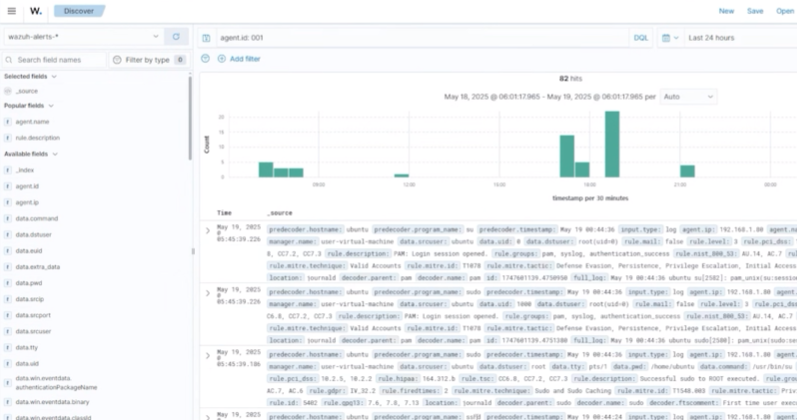
Task: Click the Add filter link
Action: [x=244, y=59]
